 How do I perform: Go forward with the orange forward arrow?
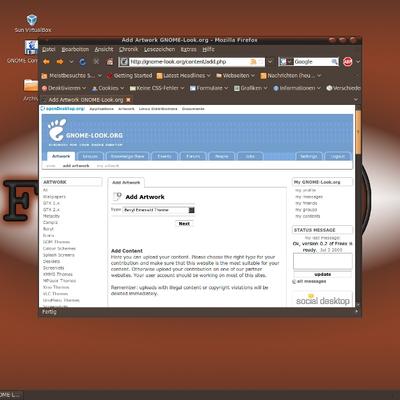[60, 62]
